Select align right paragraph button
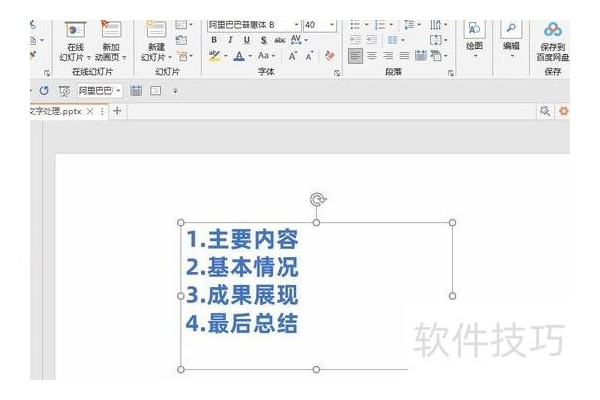Screen dimensions: 600x400 pyautogui.click(x=388, y=56)
